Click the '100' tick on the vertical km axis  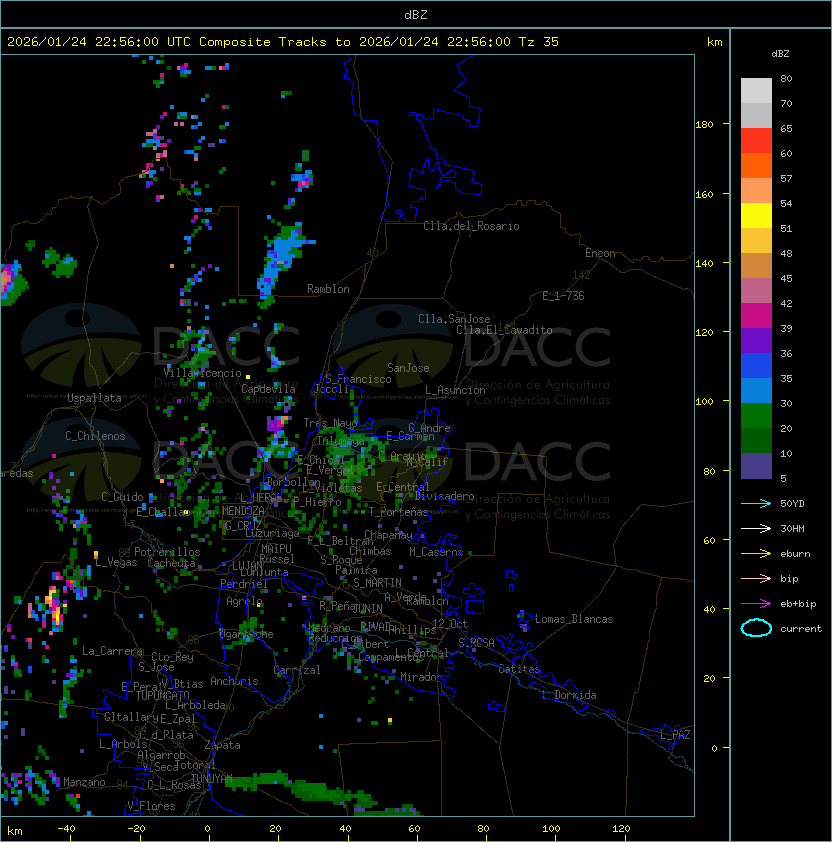(x=704, y=402)
